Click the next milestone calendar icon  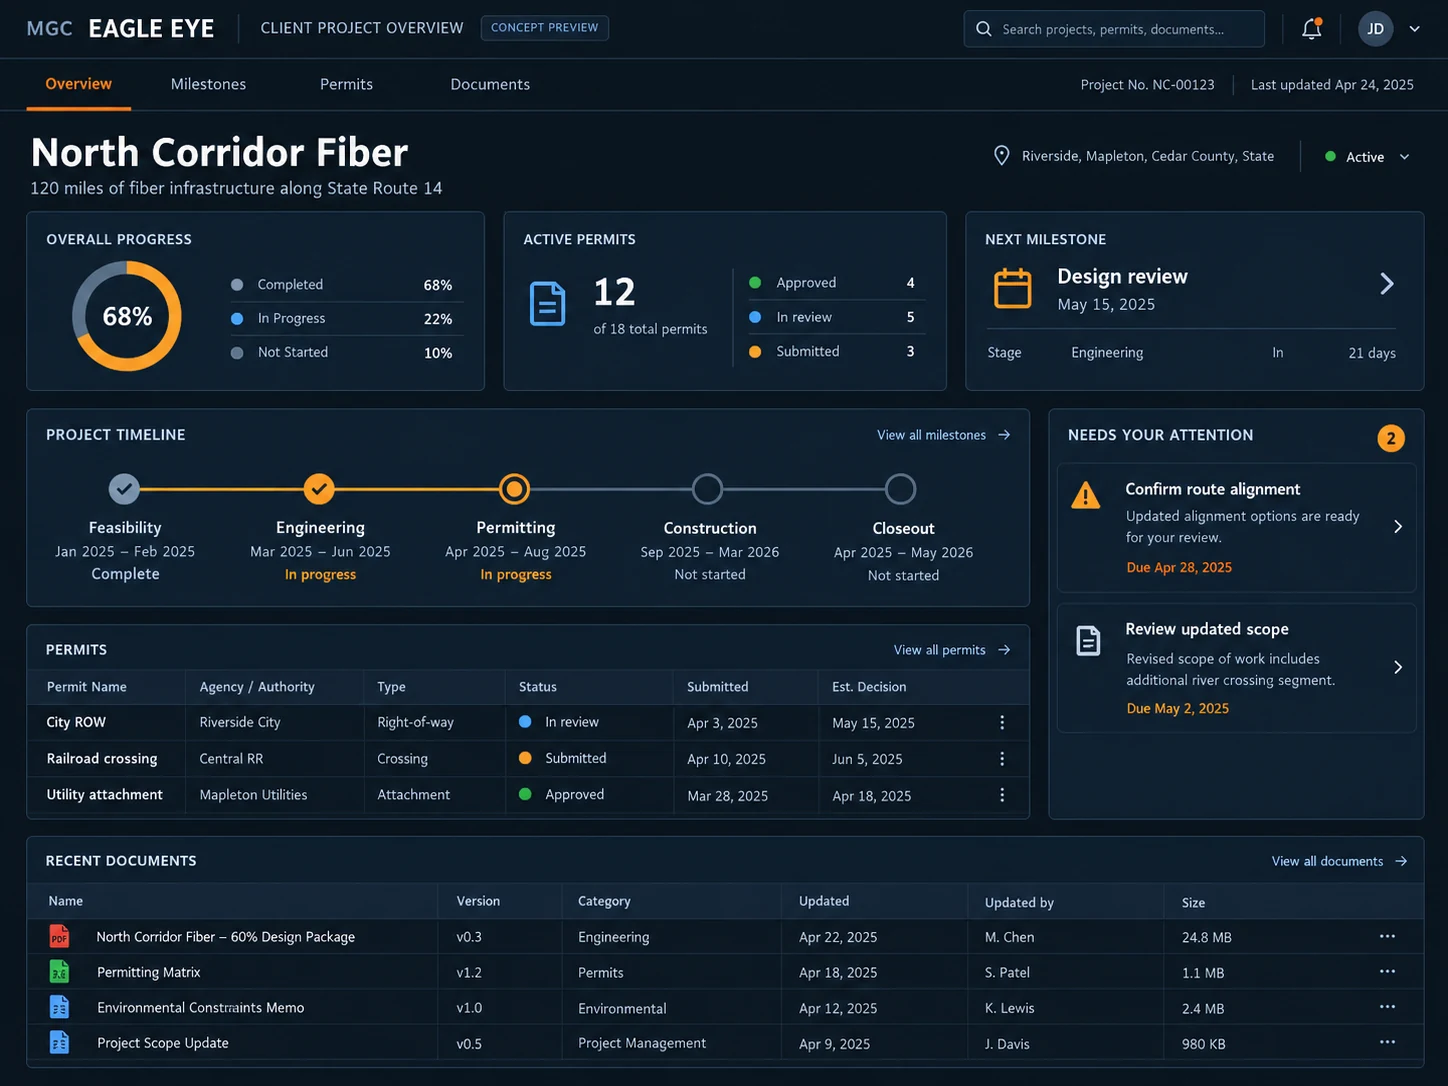[x=1012, y=288]
